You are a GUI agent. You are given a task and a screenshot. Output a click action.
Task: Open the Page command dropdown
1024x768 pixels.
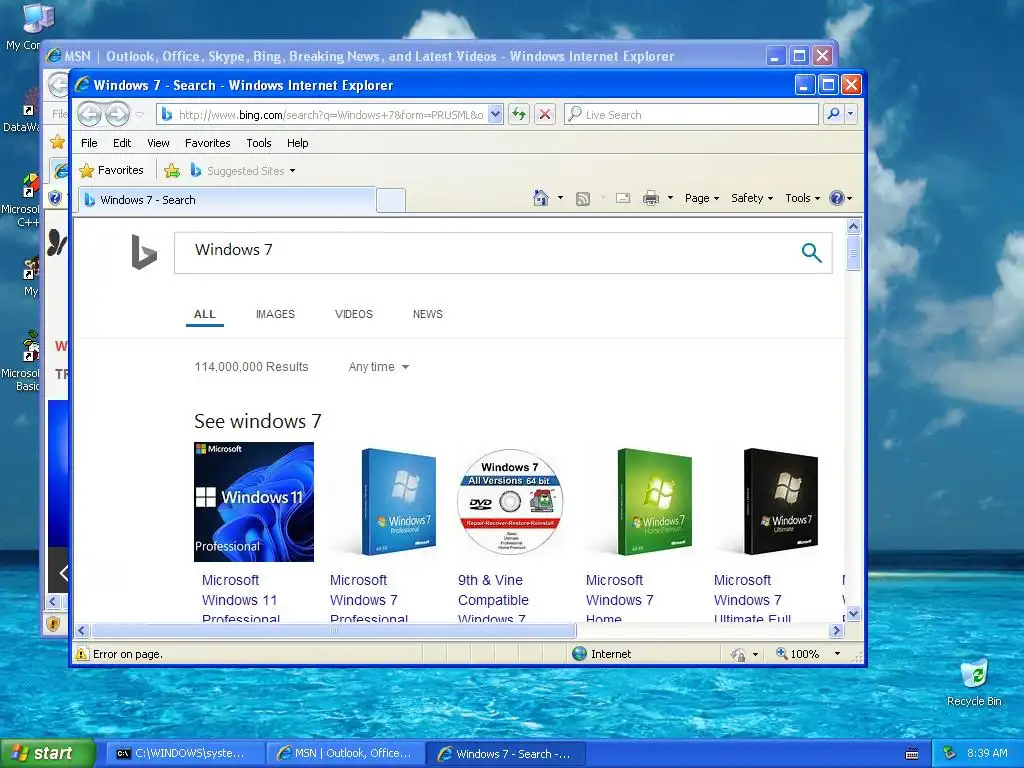(701, 198)
